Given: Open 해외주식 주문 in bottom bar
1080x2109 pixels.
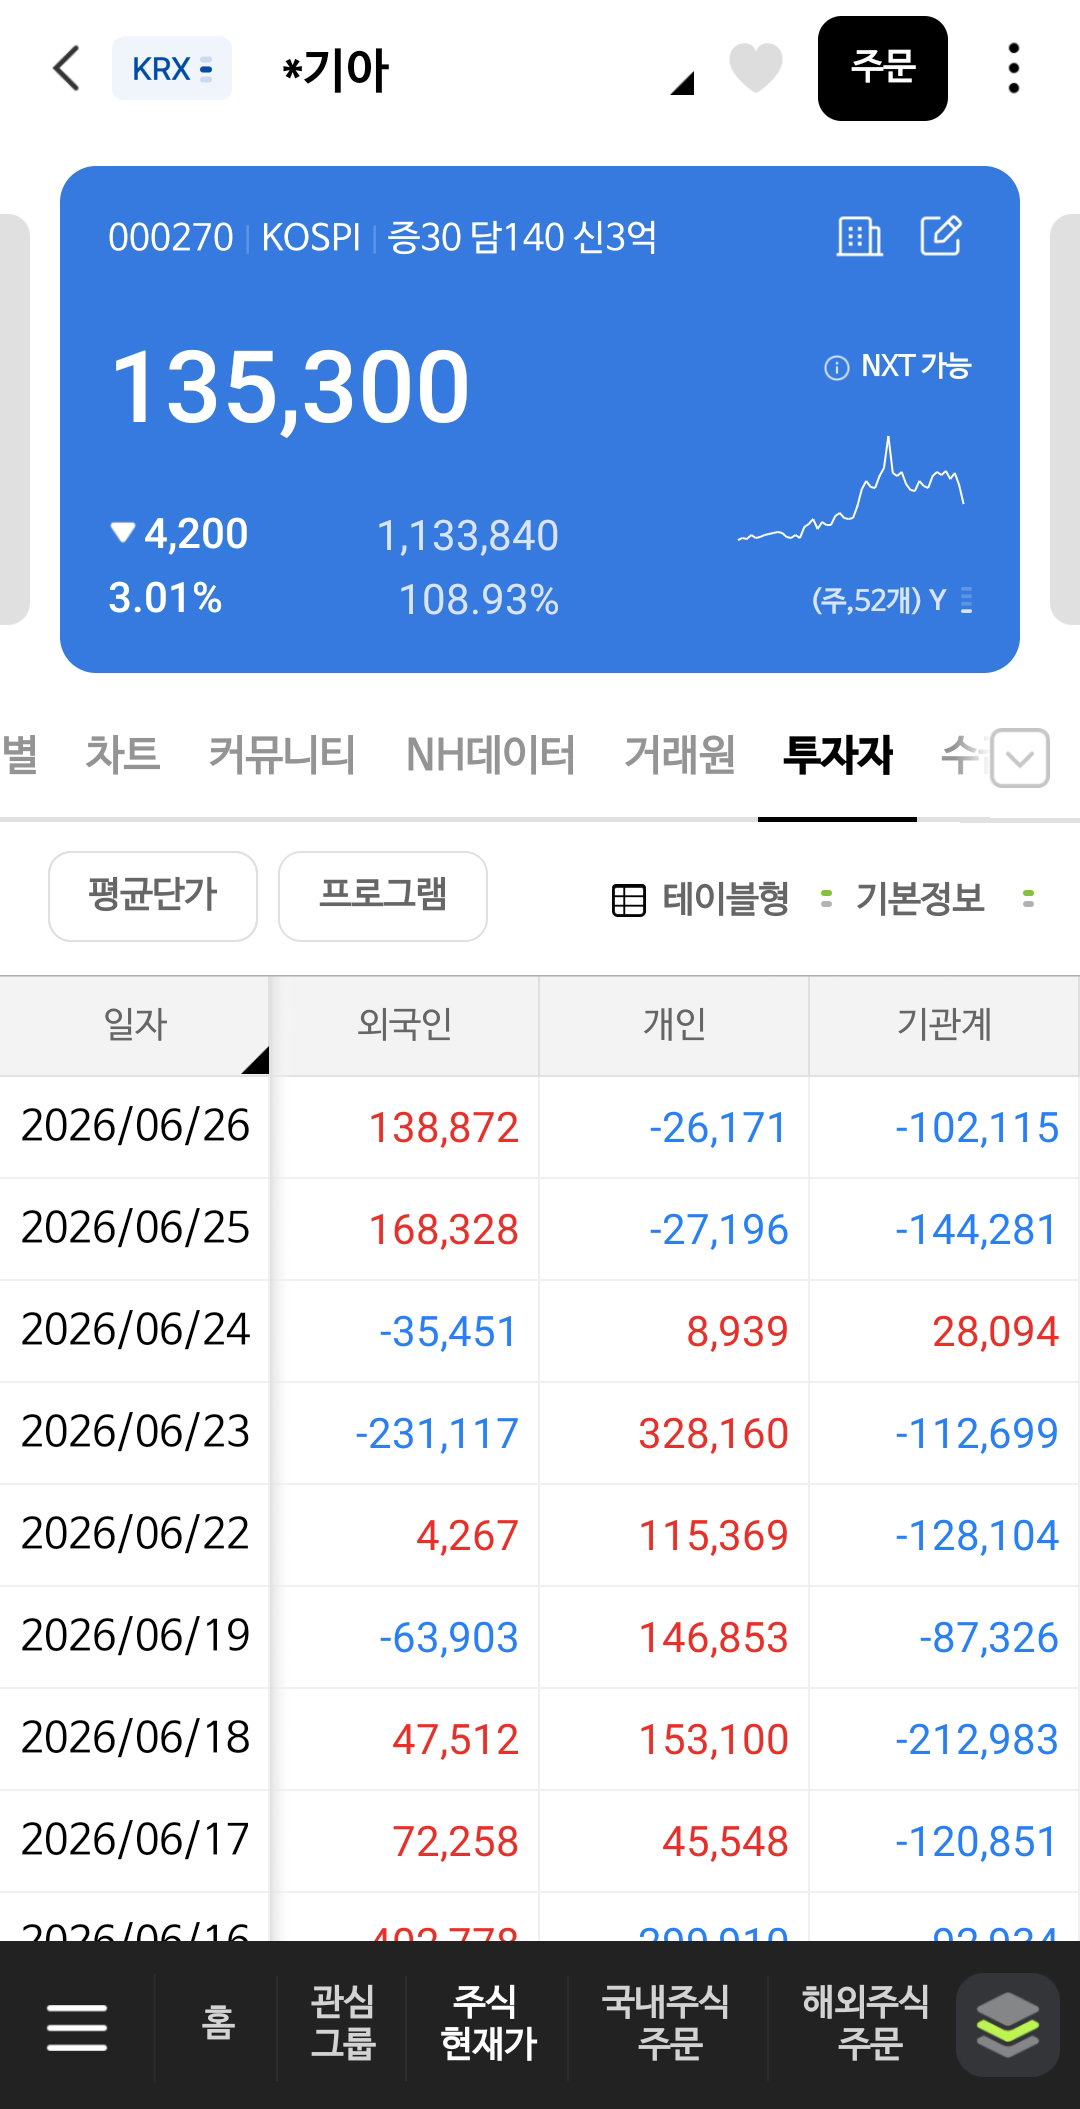Looking at the screenshot, I should pyautogui.click(x=866, y=2023).
